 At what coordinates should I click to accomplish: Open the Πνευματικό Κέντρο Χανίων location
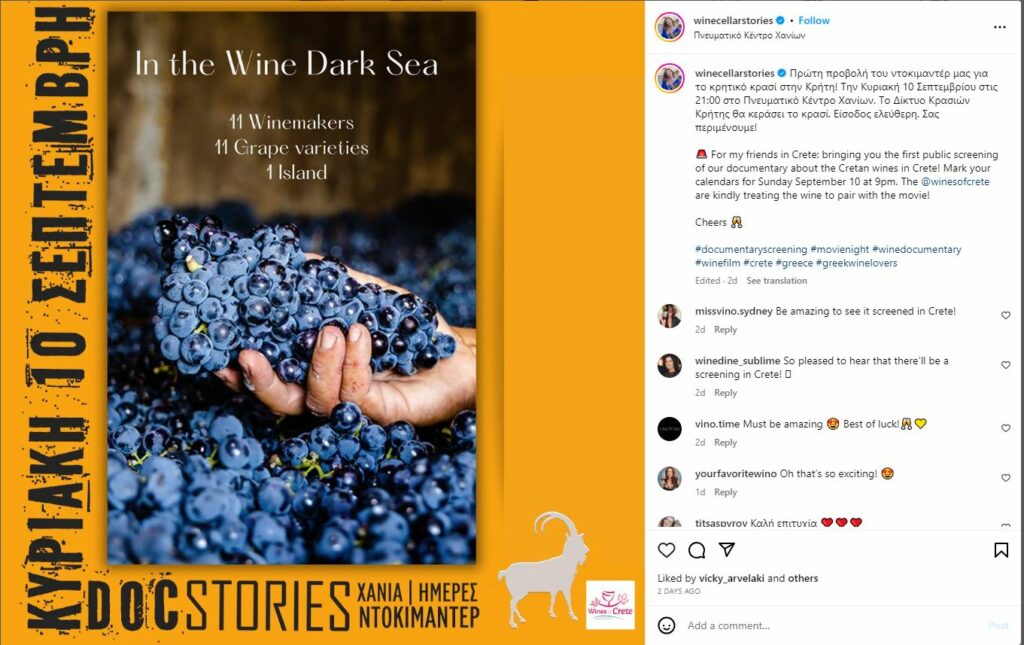[x=749, y=35]
